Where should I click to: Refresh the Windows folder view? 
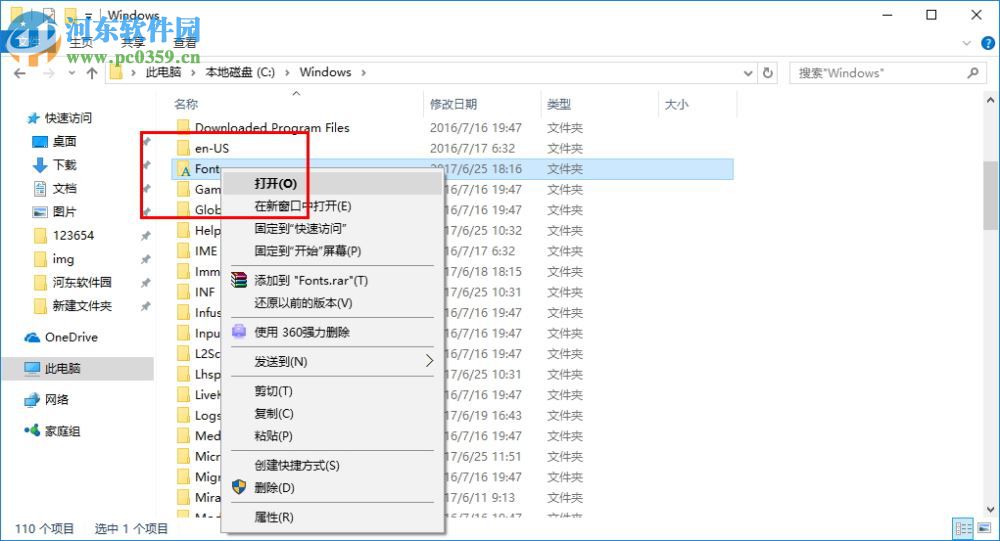coord(768,73)
